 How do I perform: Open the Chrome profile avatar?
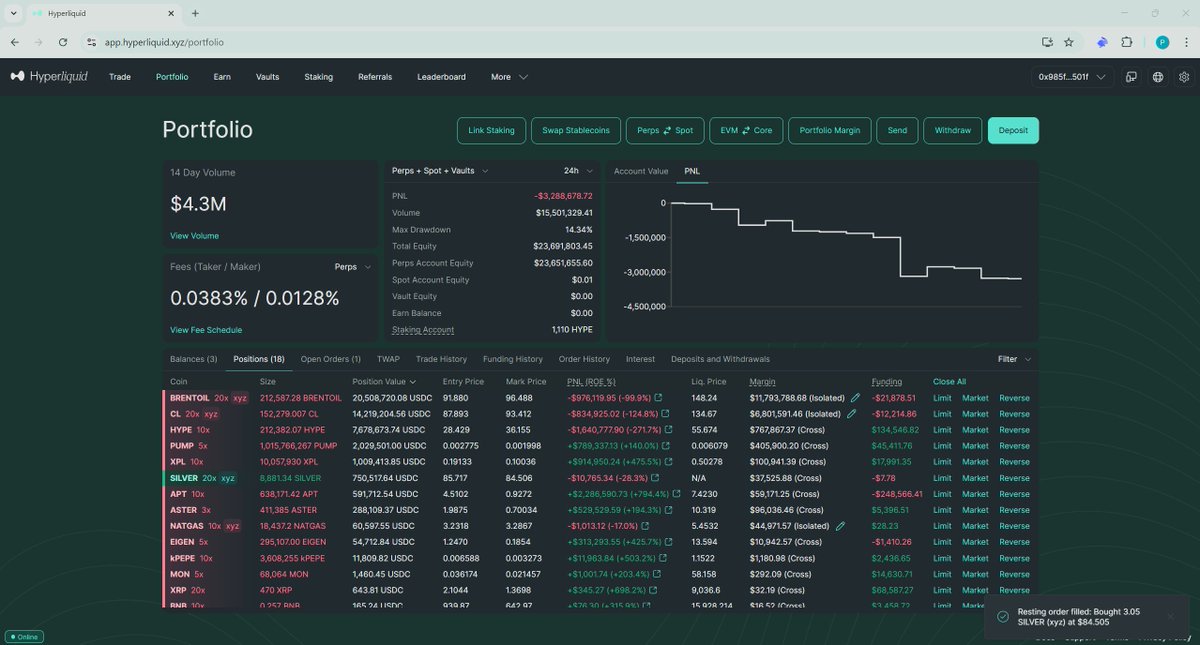point(1162,42)
